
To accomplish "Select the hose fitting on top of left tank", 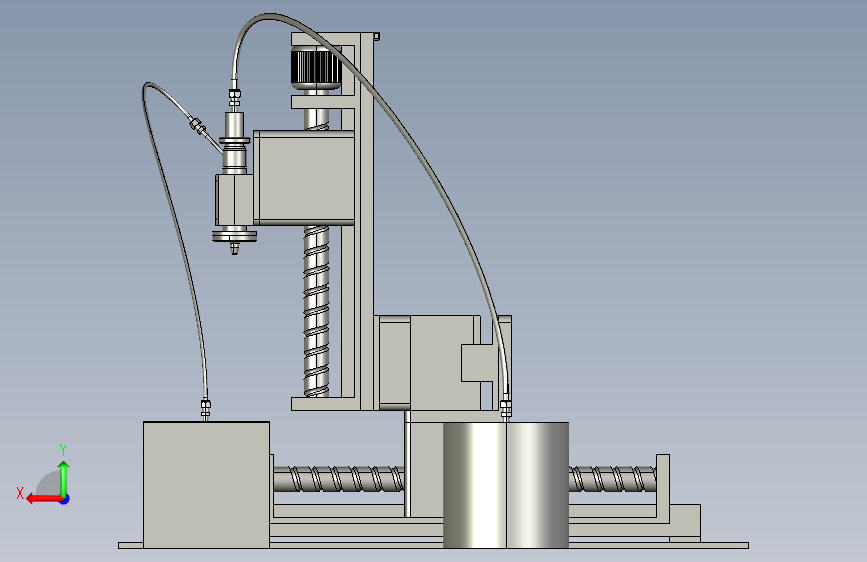I will pos(206,409).
